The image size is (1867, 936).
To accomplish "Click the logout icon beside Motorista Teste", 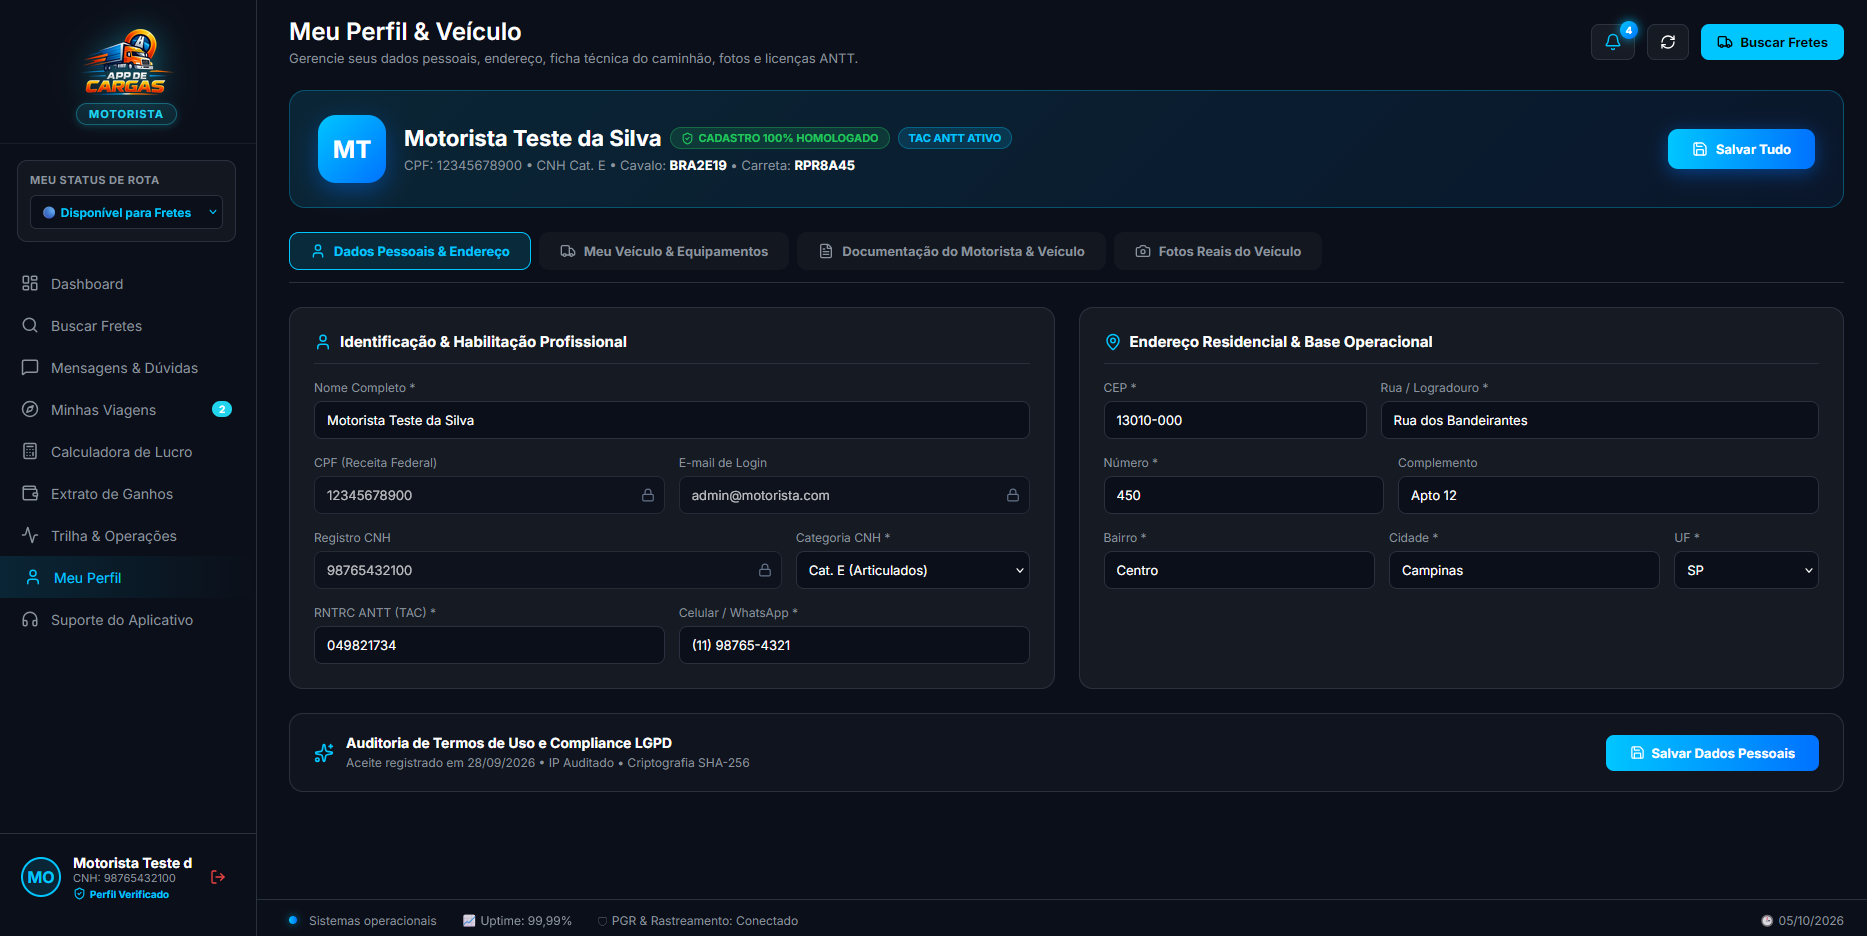I will [218, 877].
